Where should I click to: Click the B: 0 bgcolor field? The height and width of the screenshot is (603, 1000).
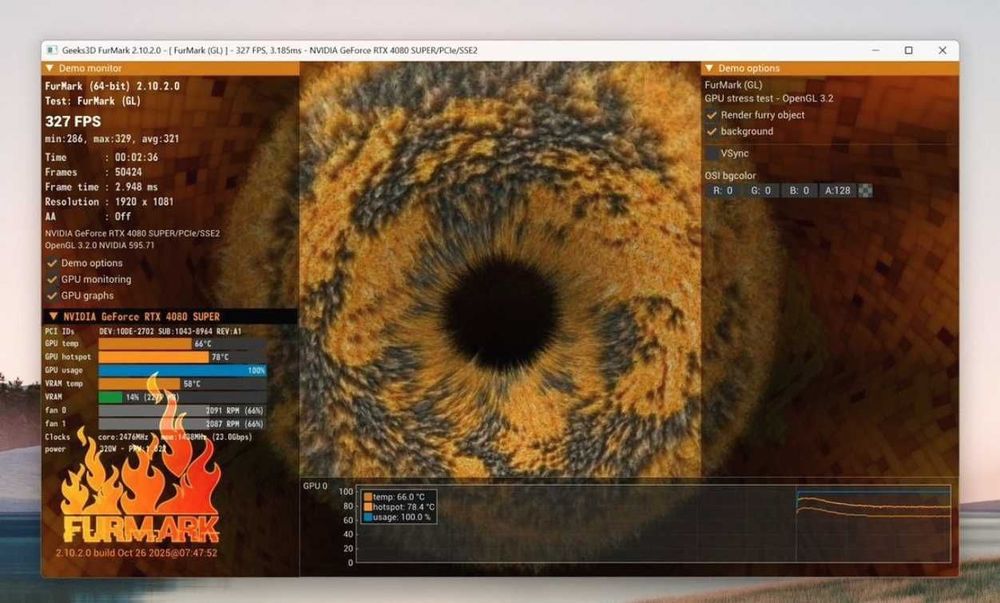(x=799, y=191)
